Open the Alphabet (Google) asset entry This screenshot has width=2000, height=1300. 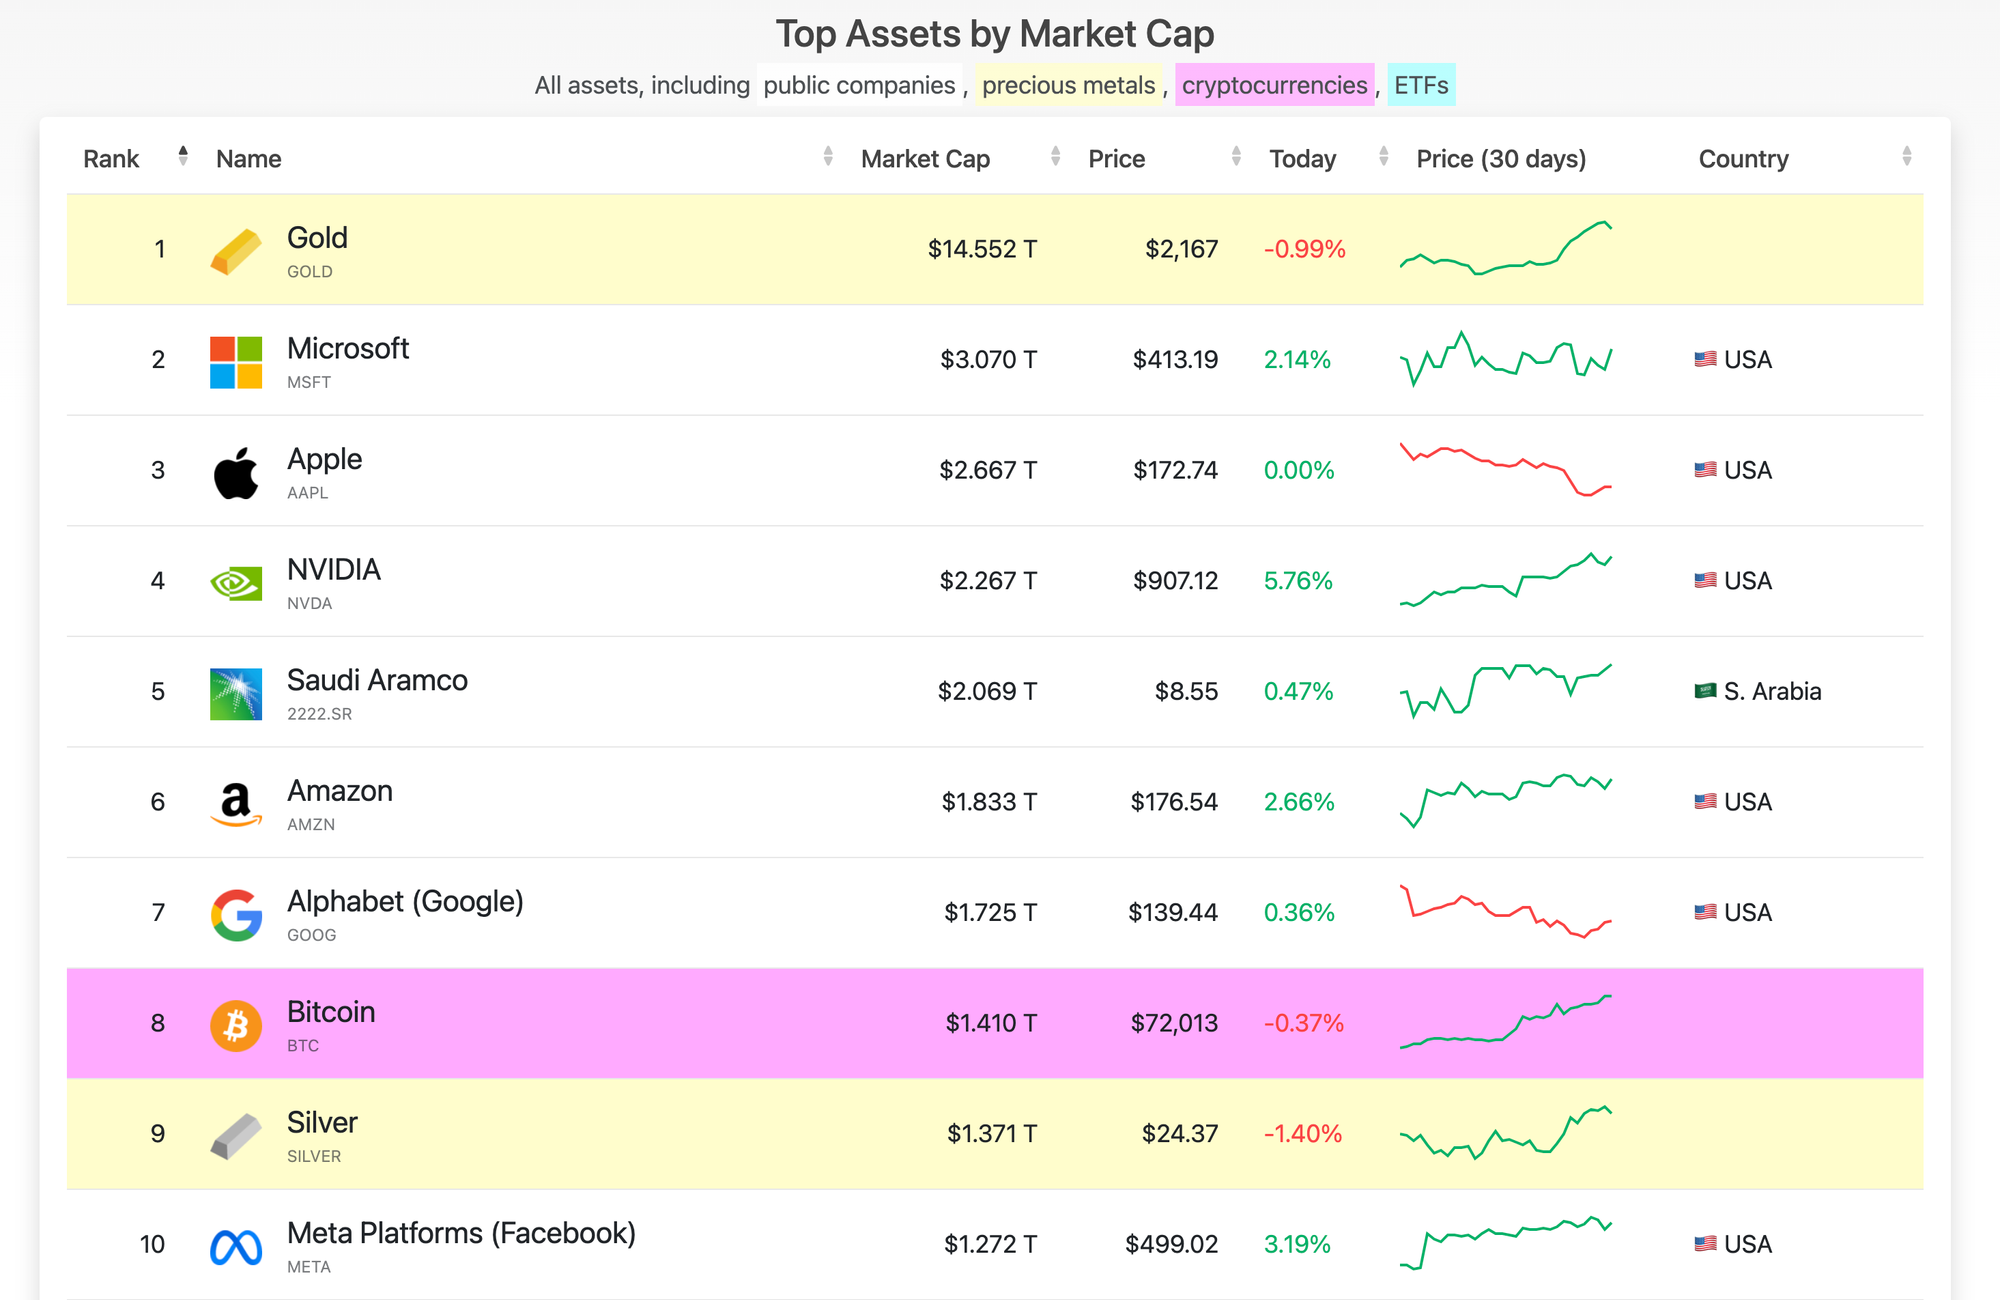[x=404, y=901]
